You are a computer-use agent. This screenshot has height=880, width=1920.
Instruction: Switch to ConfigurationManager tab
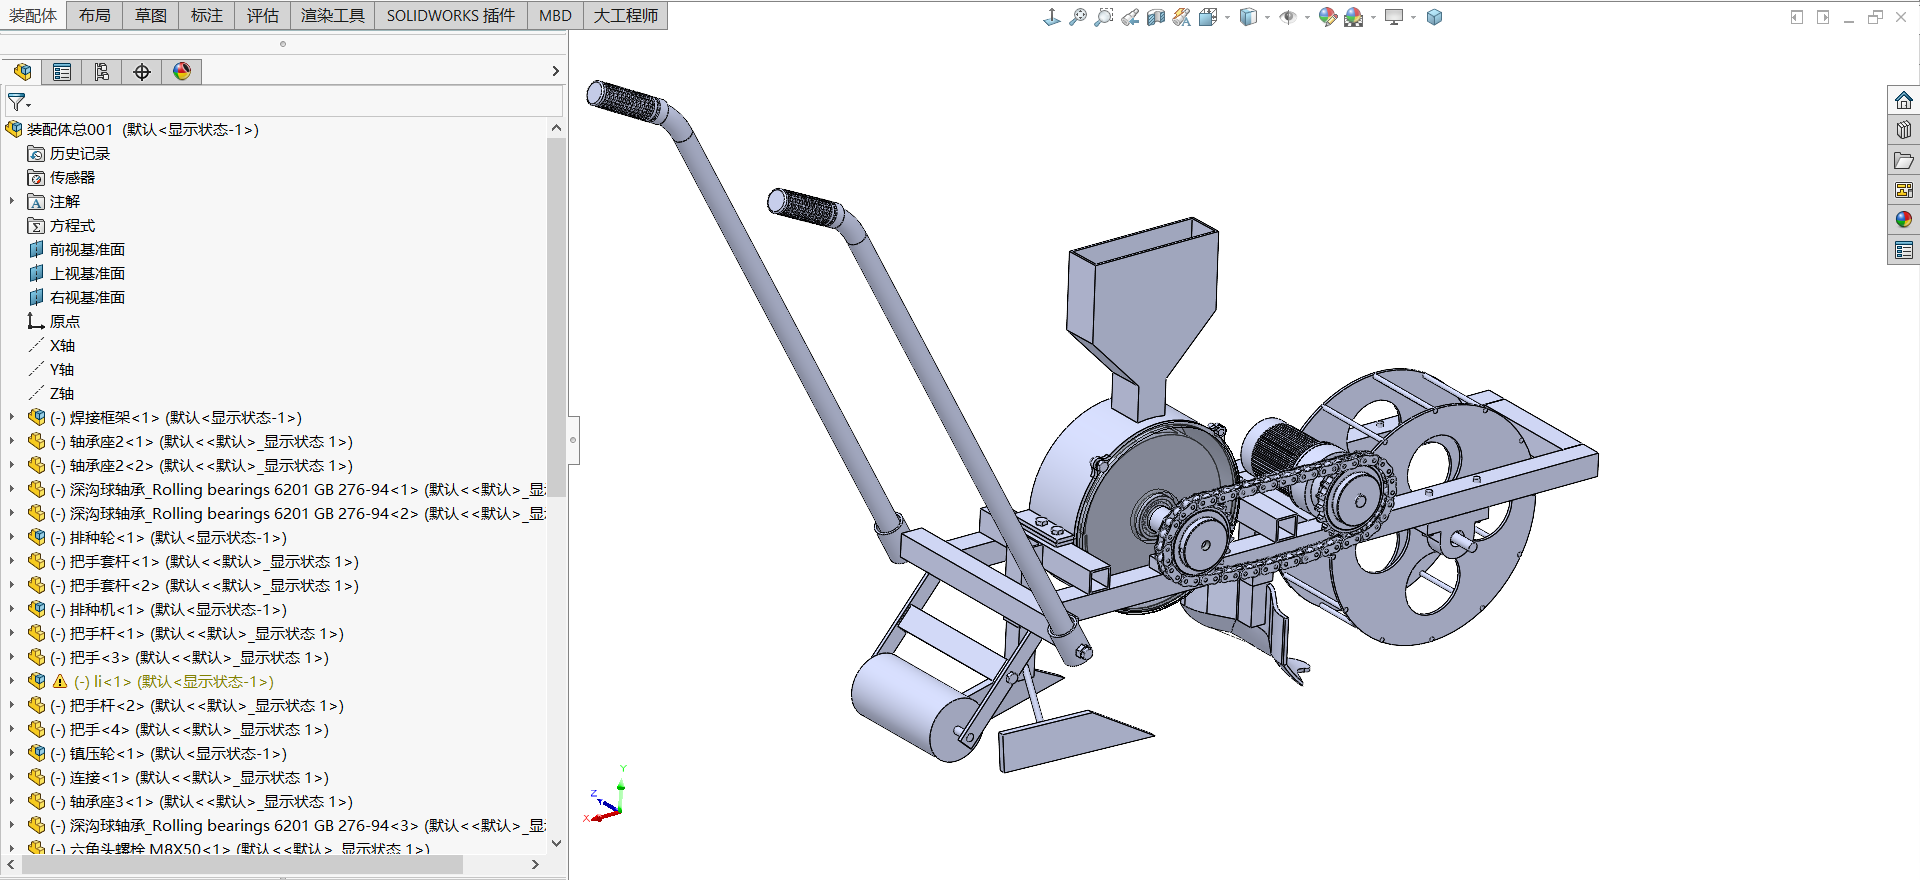(102, 72)
